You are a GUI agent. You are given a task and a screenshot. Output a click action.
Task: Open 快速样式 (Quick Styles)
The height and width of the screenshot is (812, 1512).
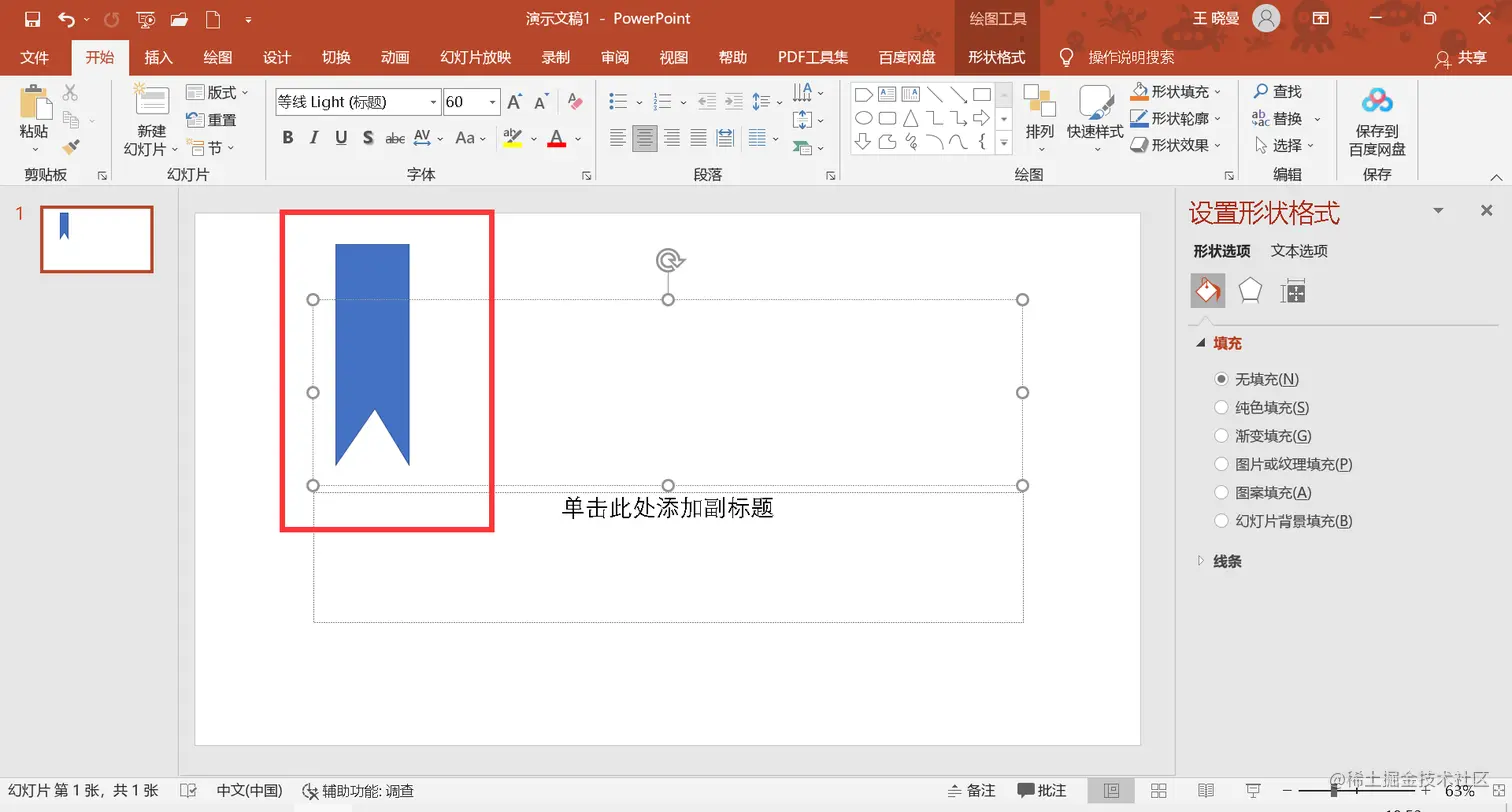click(x=1095, y=120)
